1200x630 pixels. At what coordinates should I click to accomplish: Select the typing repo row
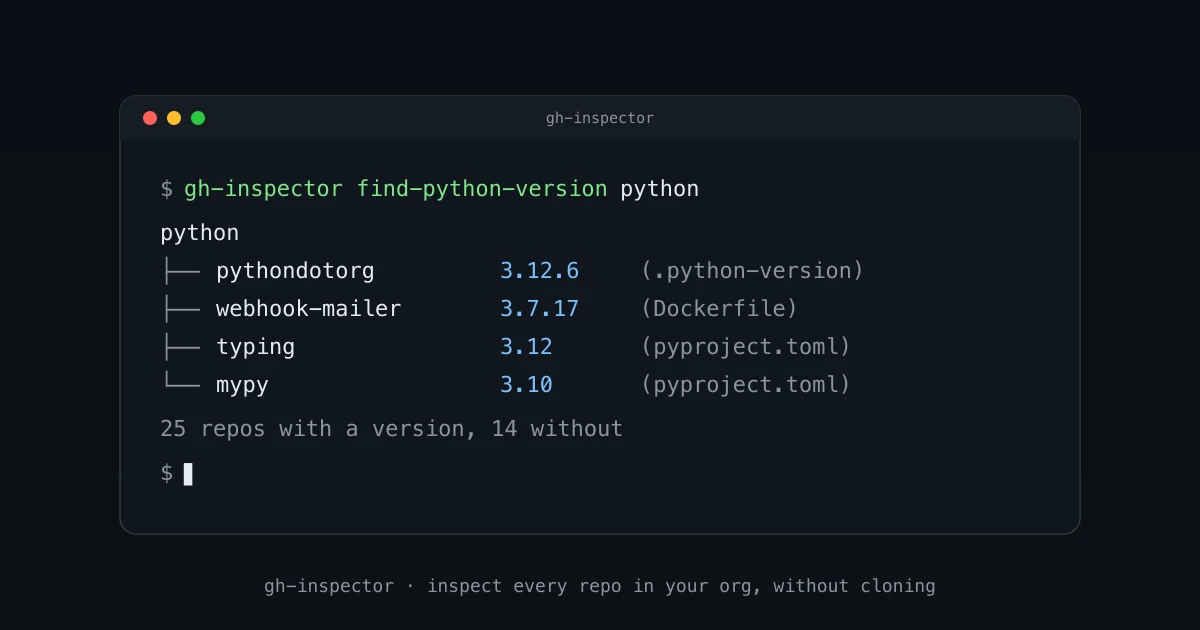tap(506, 347)
